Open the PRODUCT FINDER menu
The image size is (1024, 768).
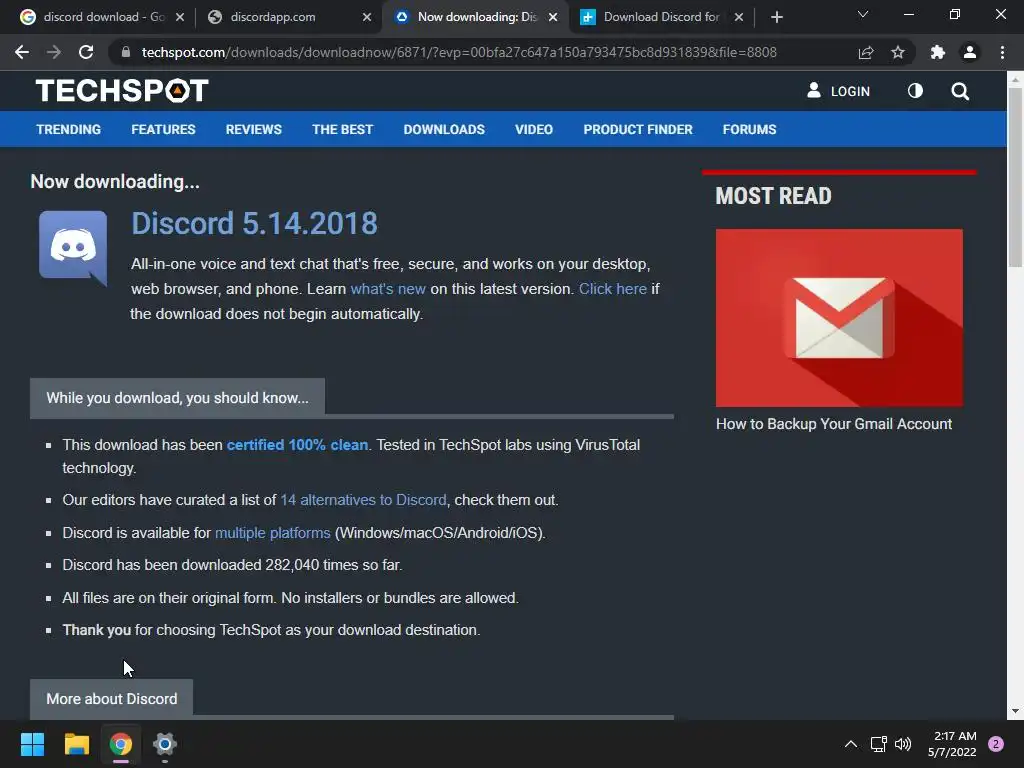click(638, 129)
